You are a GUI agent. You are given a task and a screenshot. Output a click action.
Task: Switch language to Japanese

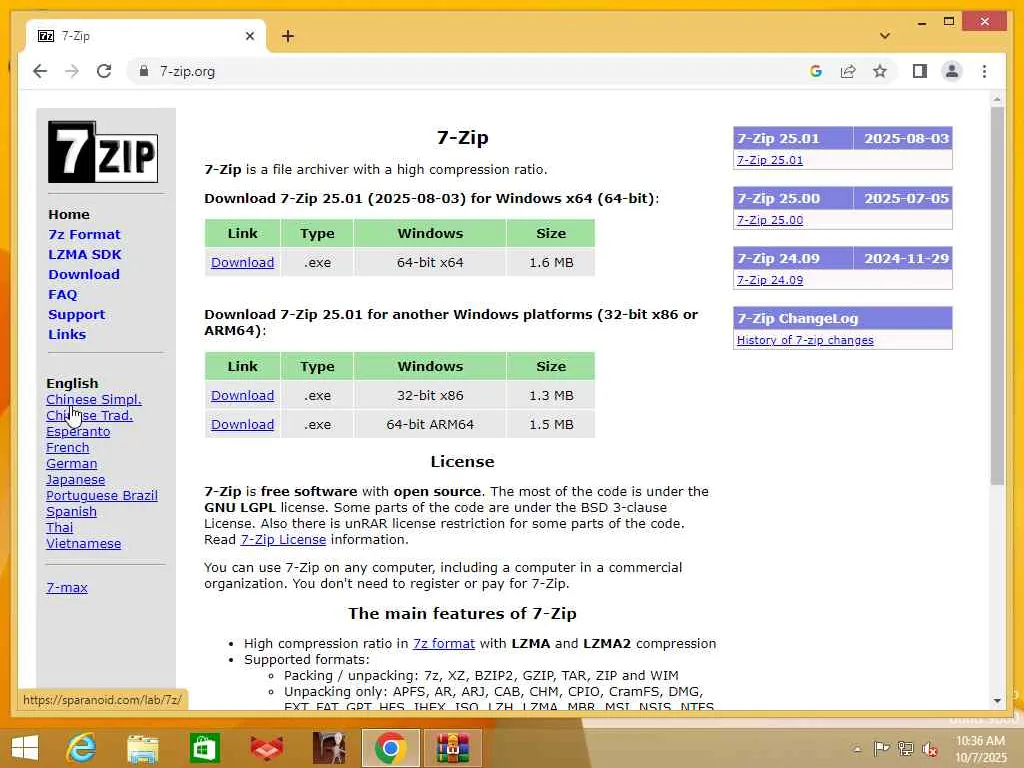75,479
